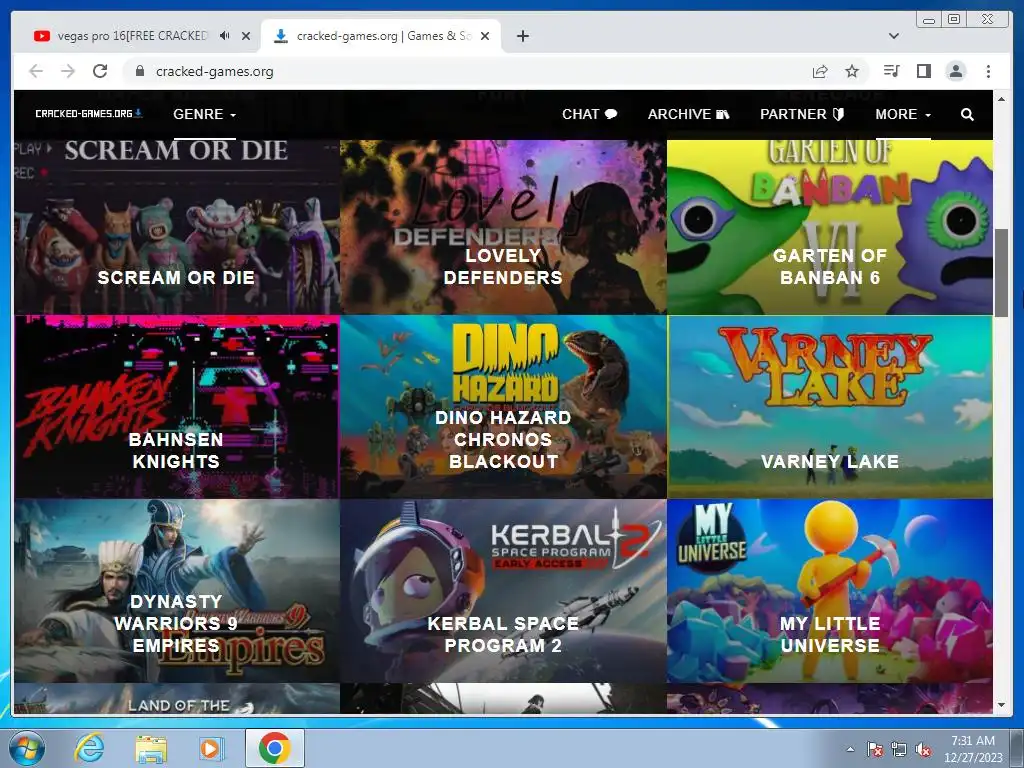Click the CRACKED-GAMES.ORG site logo
1024x768 pixels.
[x=89, y=114]
